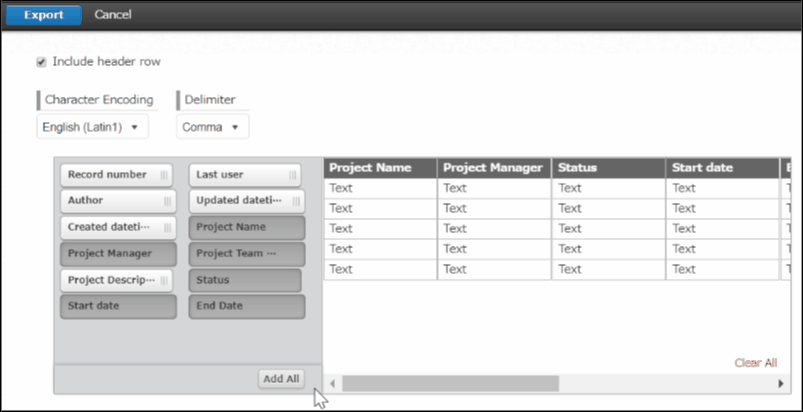Click grip icon on Project Description field
The image size is (803, 412).
pos(166,280)
